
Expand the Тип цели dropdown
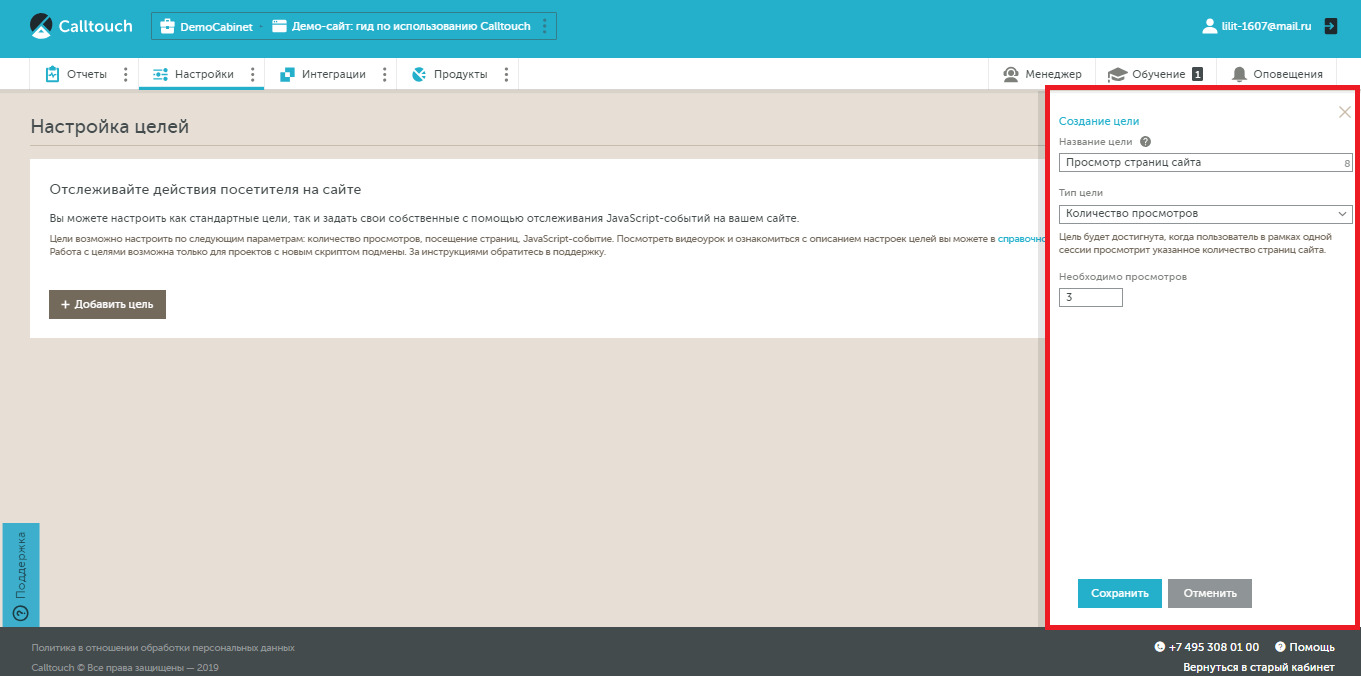pos(1205,214)
